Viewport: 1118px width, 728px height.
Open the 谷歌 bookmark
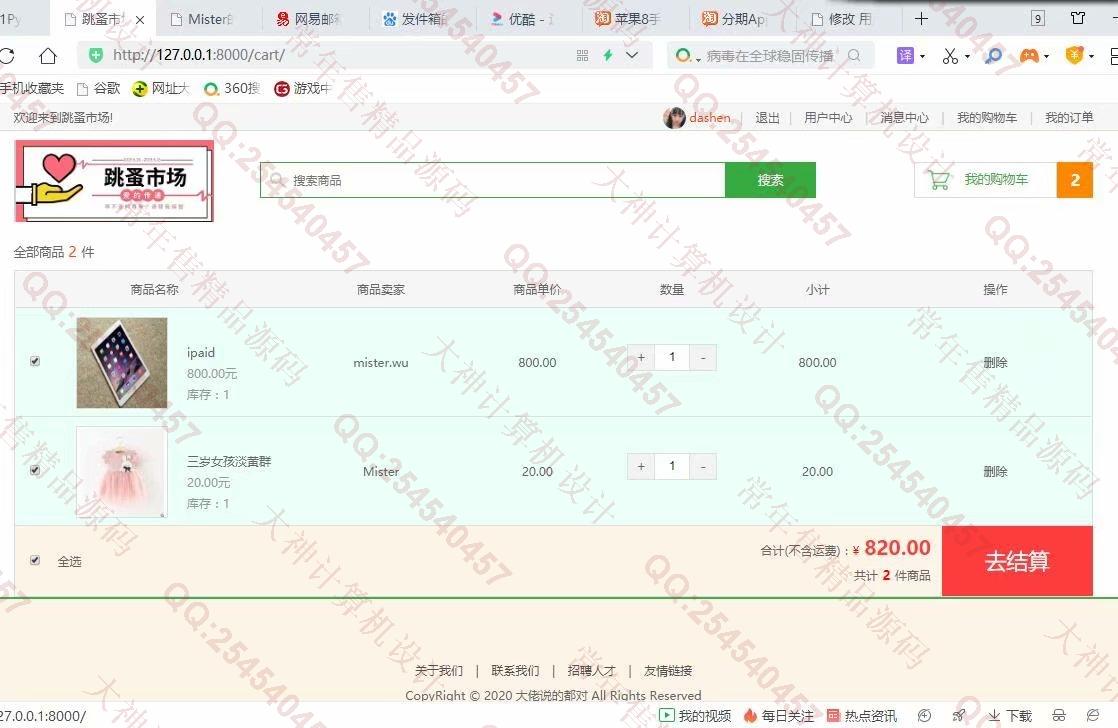[x=98, y=88]
